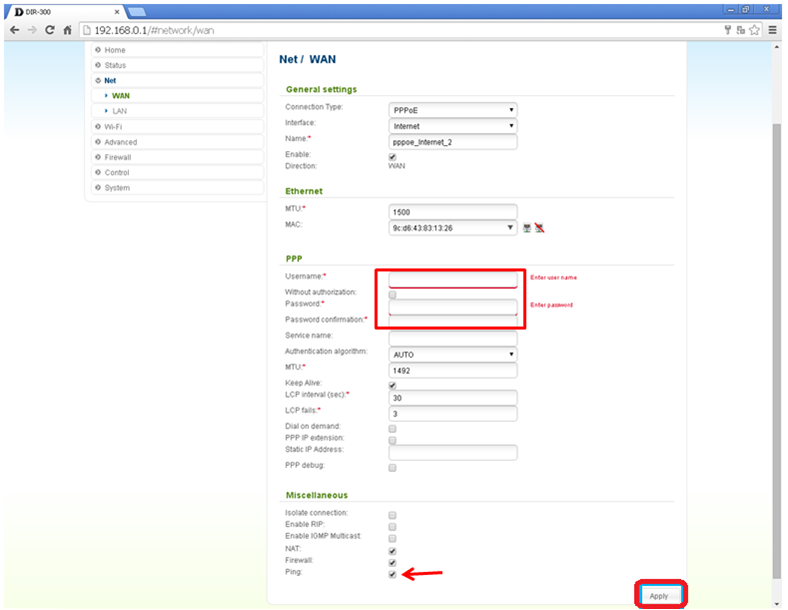Click the restore default MAC icon
Image resolution: width=788 pixels, height=610 pixels.
pos(540,227)
